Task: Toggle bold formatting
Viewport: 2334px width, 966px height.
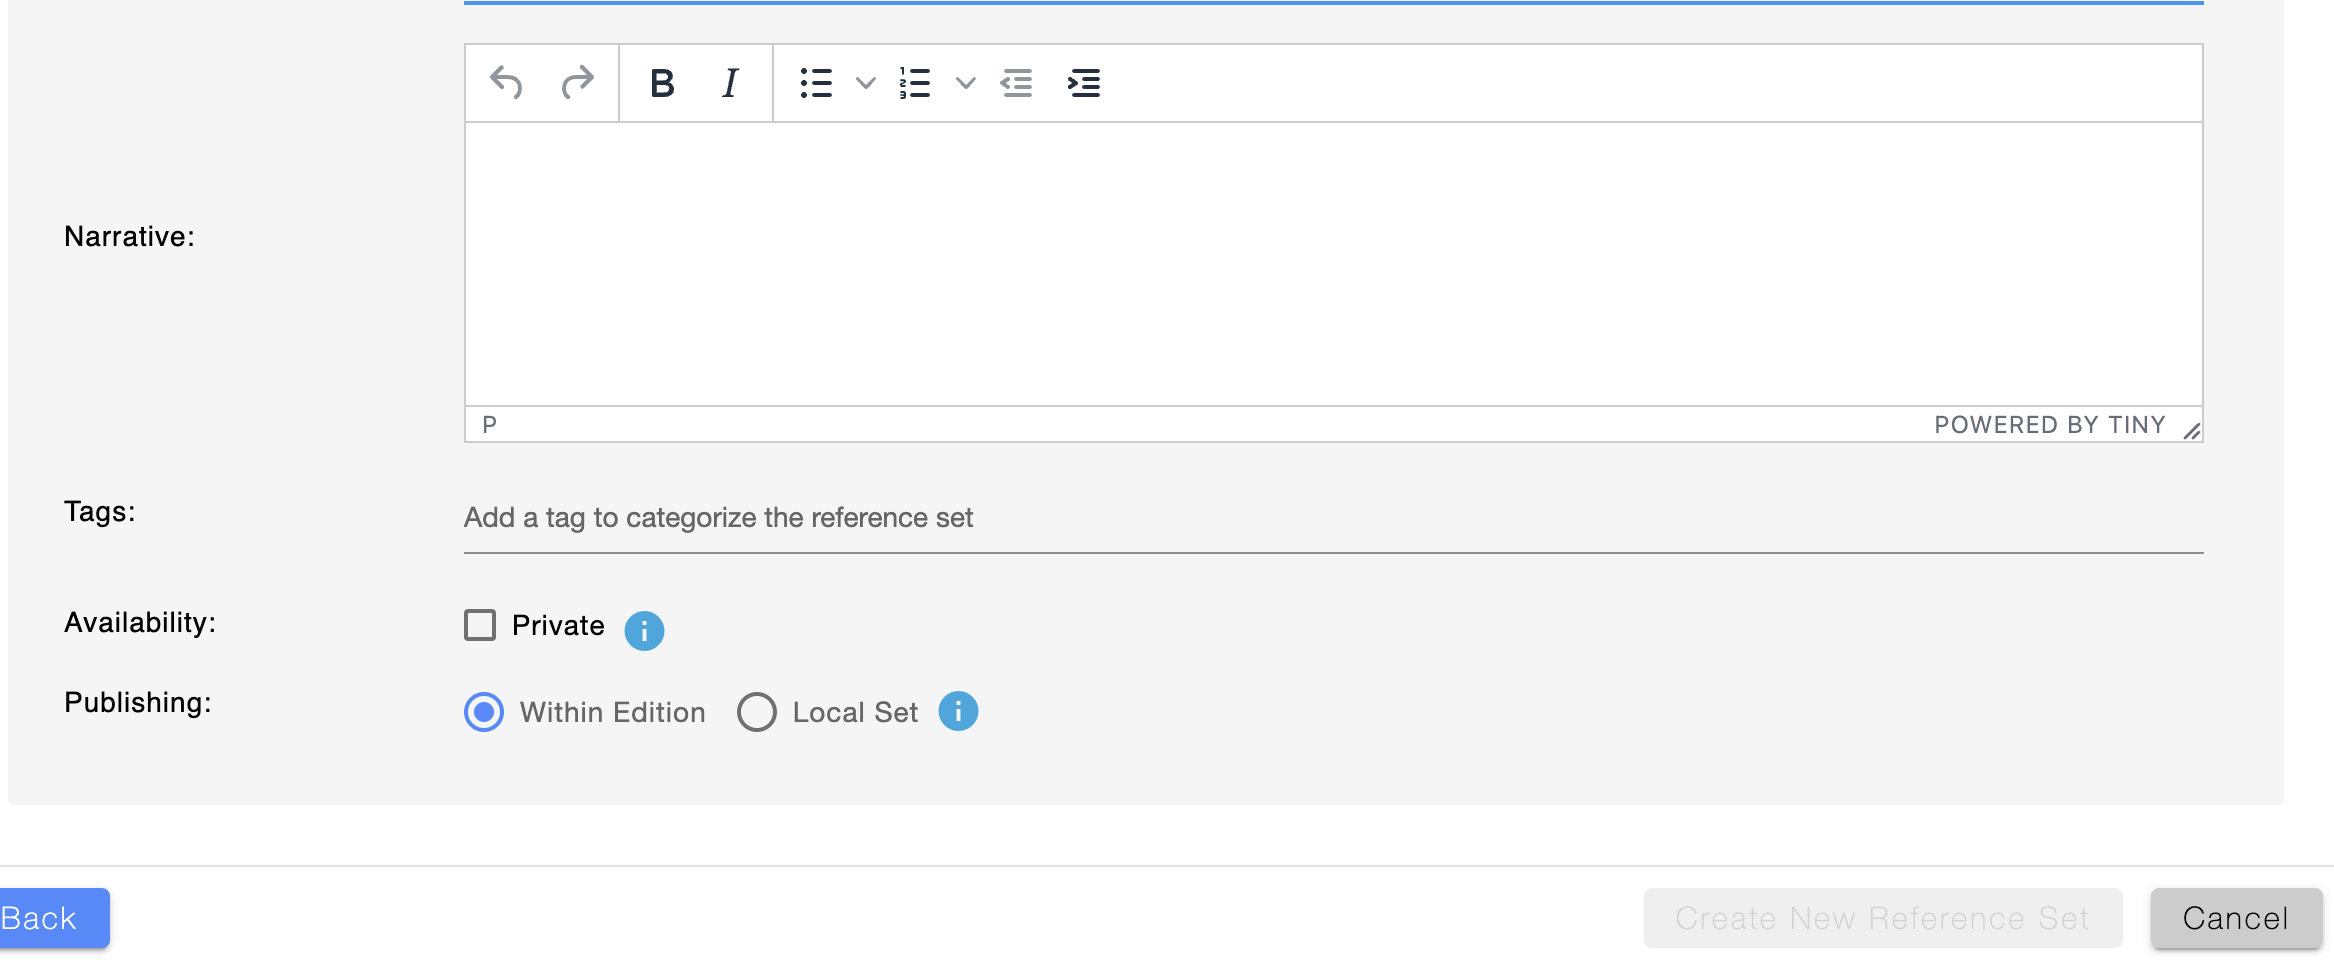Action: coord(662,83)
